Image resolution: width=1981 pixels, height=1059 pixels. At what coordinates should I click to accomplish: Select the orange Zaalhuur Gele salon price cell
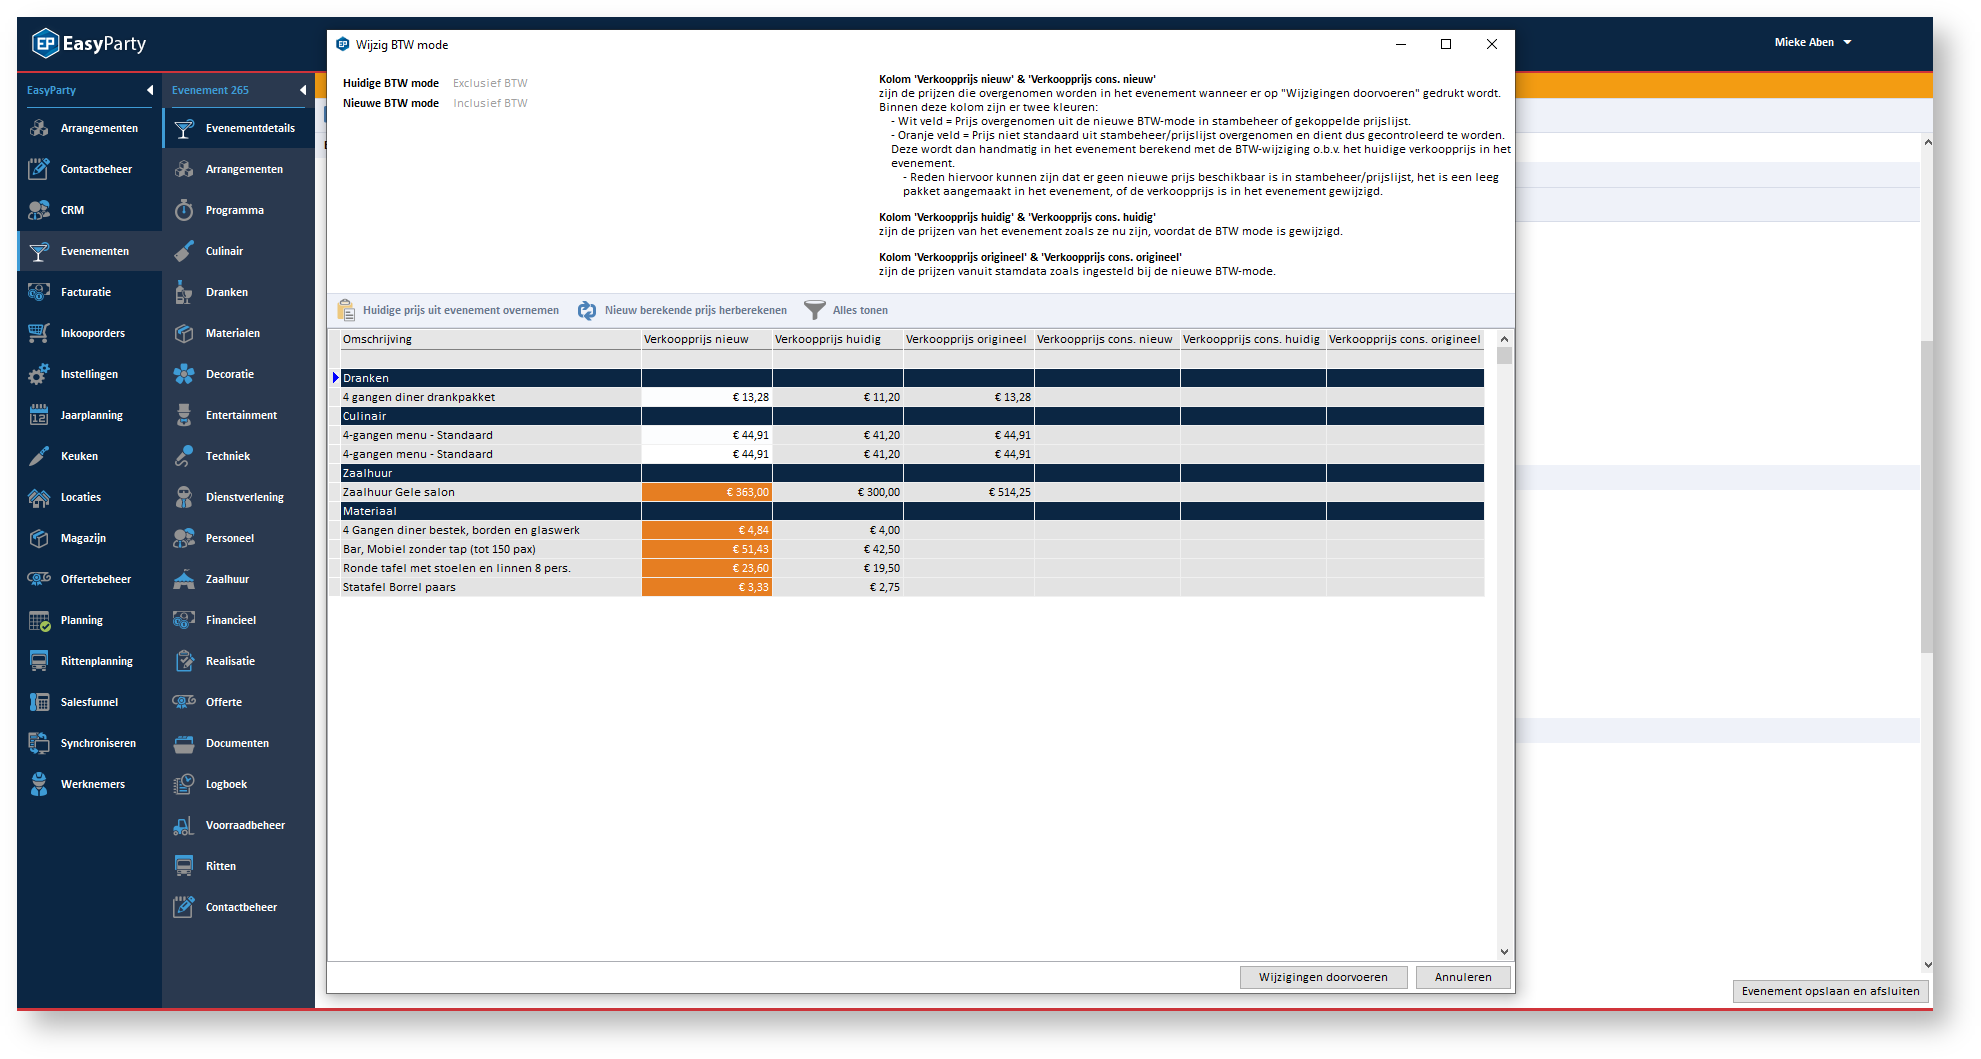click(706, 492)
